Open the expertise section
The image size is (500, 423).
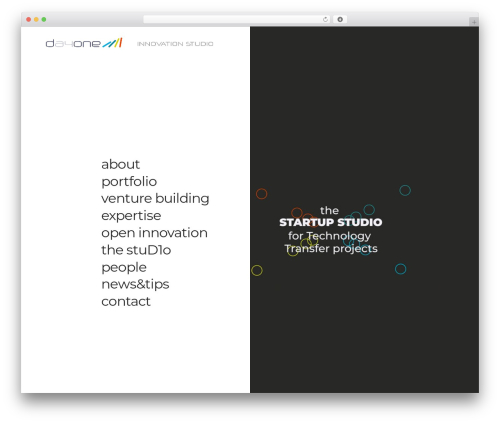pyautogui.click(x=131, y=216)
